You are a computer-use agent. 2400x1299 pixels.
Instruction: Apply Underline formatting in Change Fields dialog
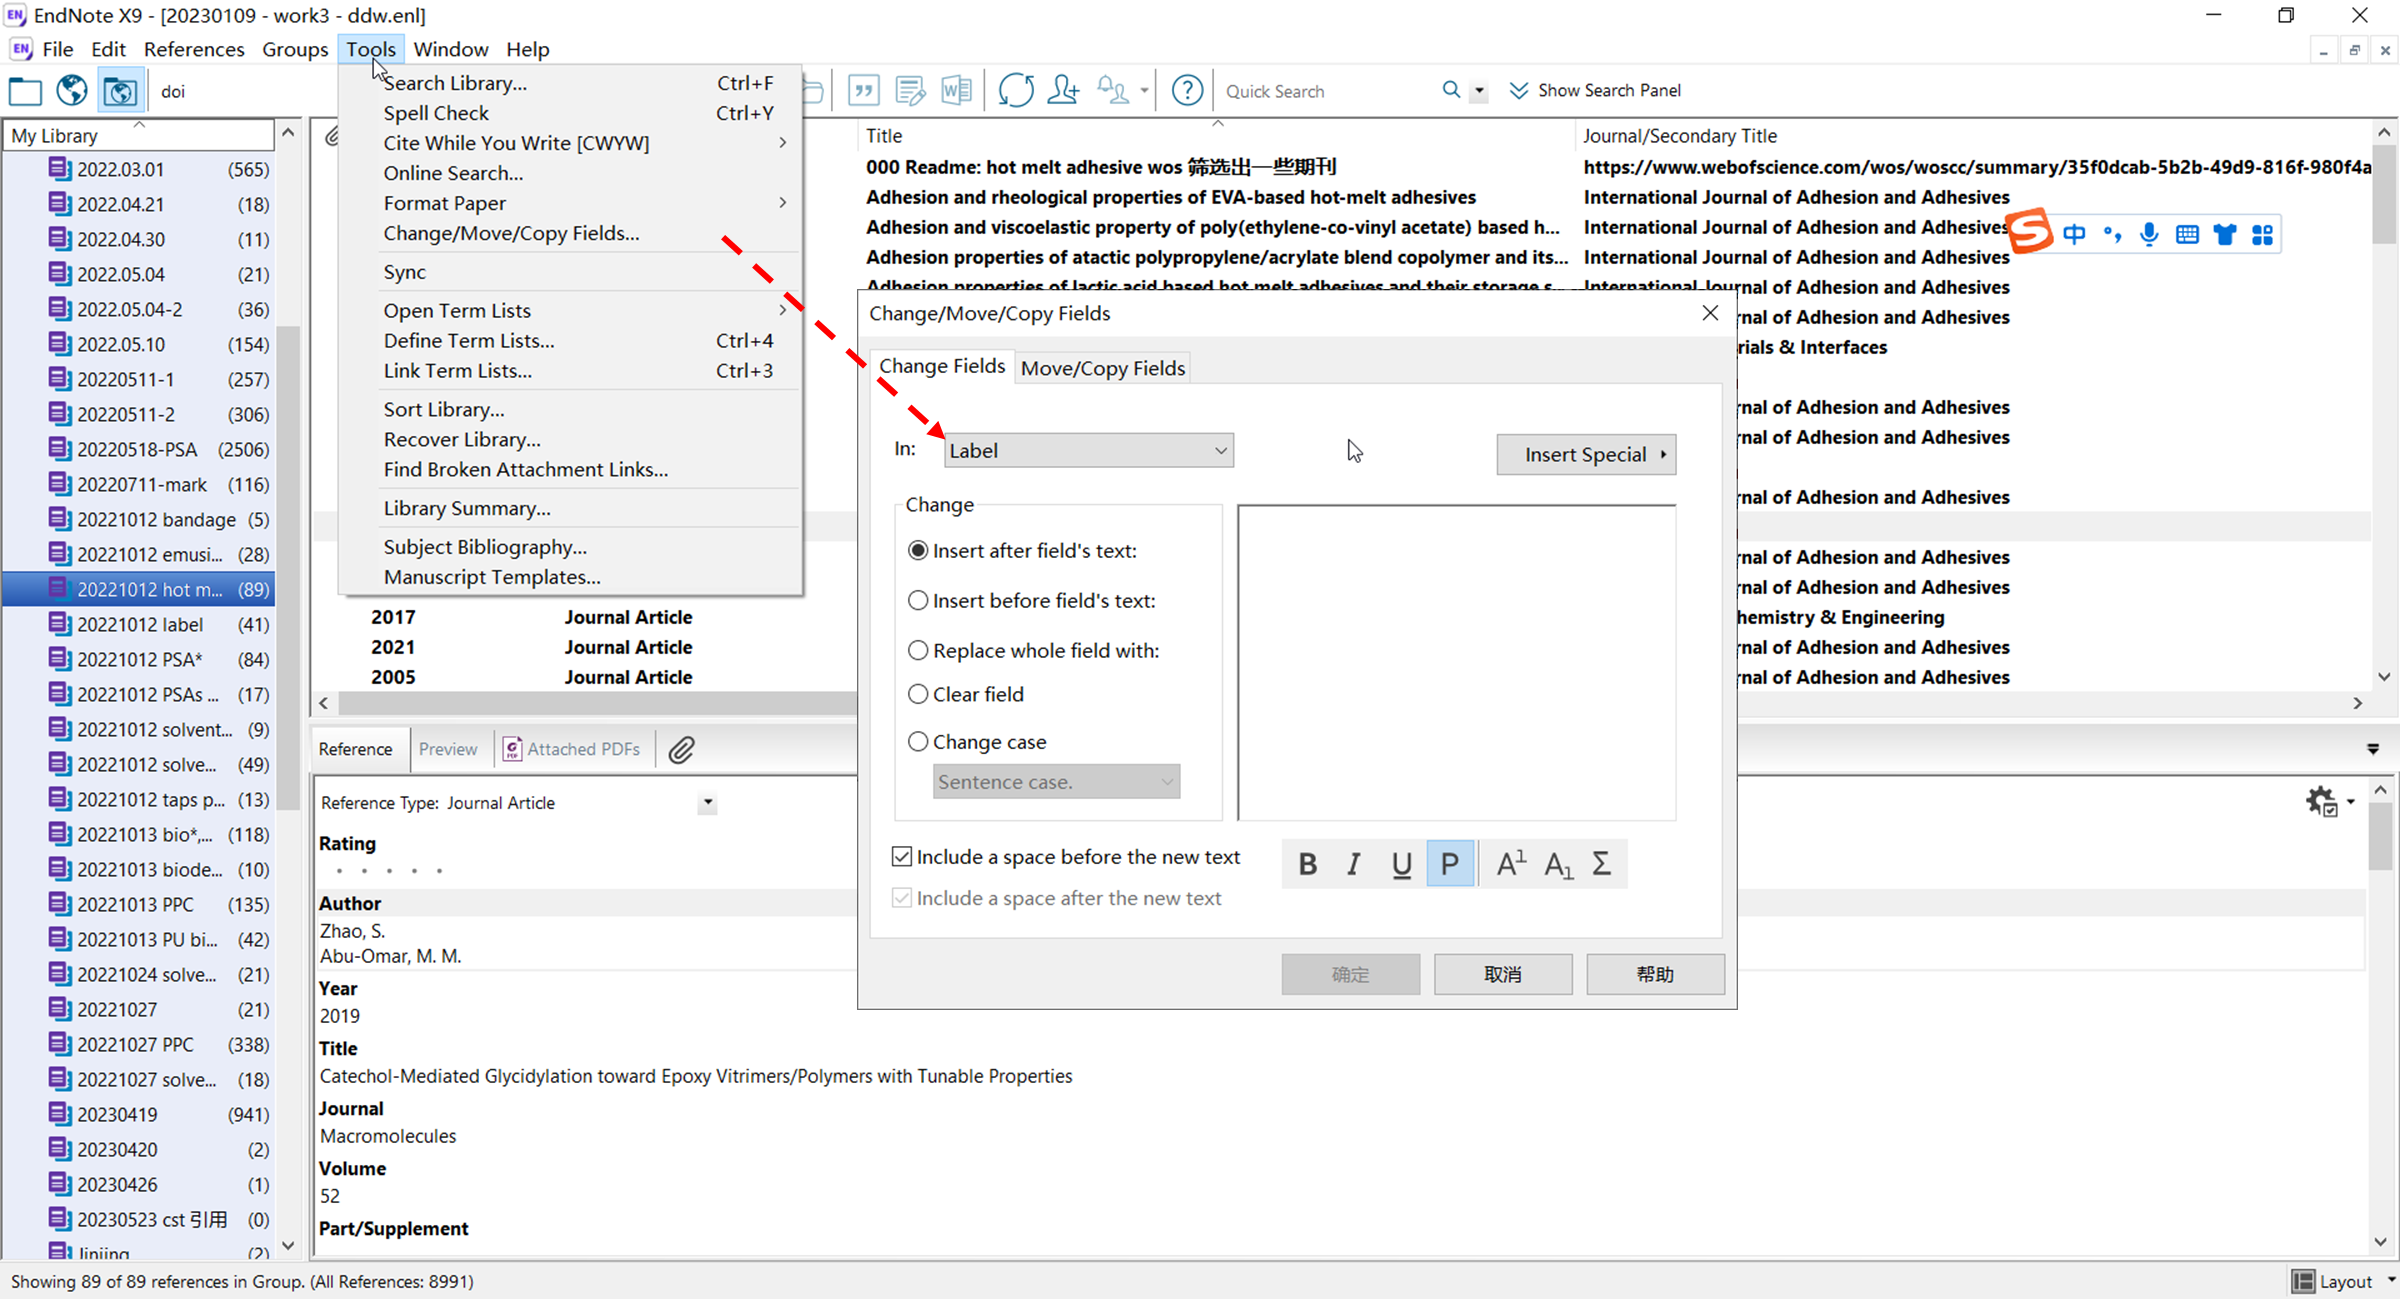[1401, 864]
